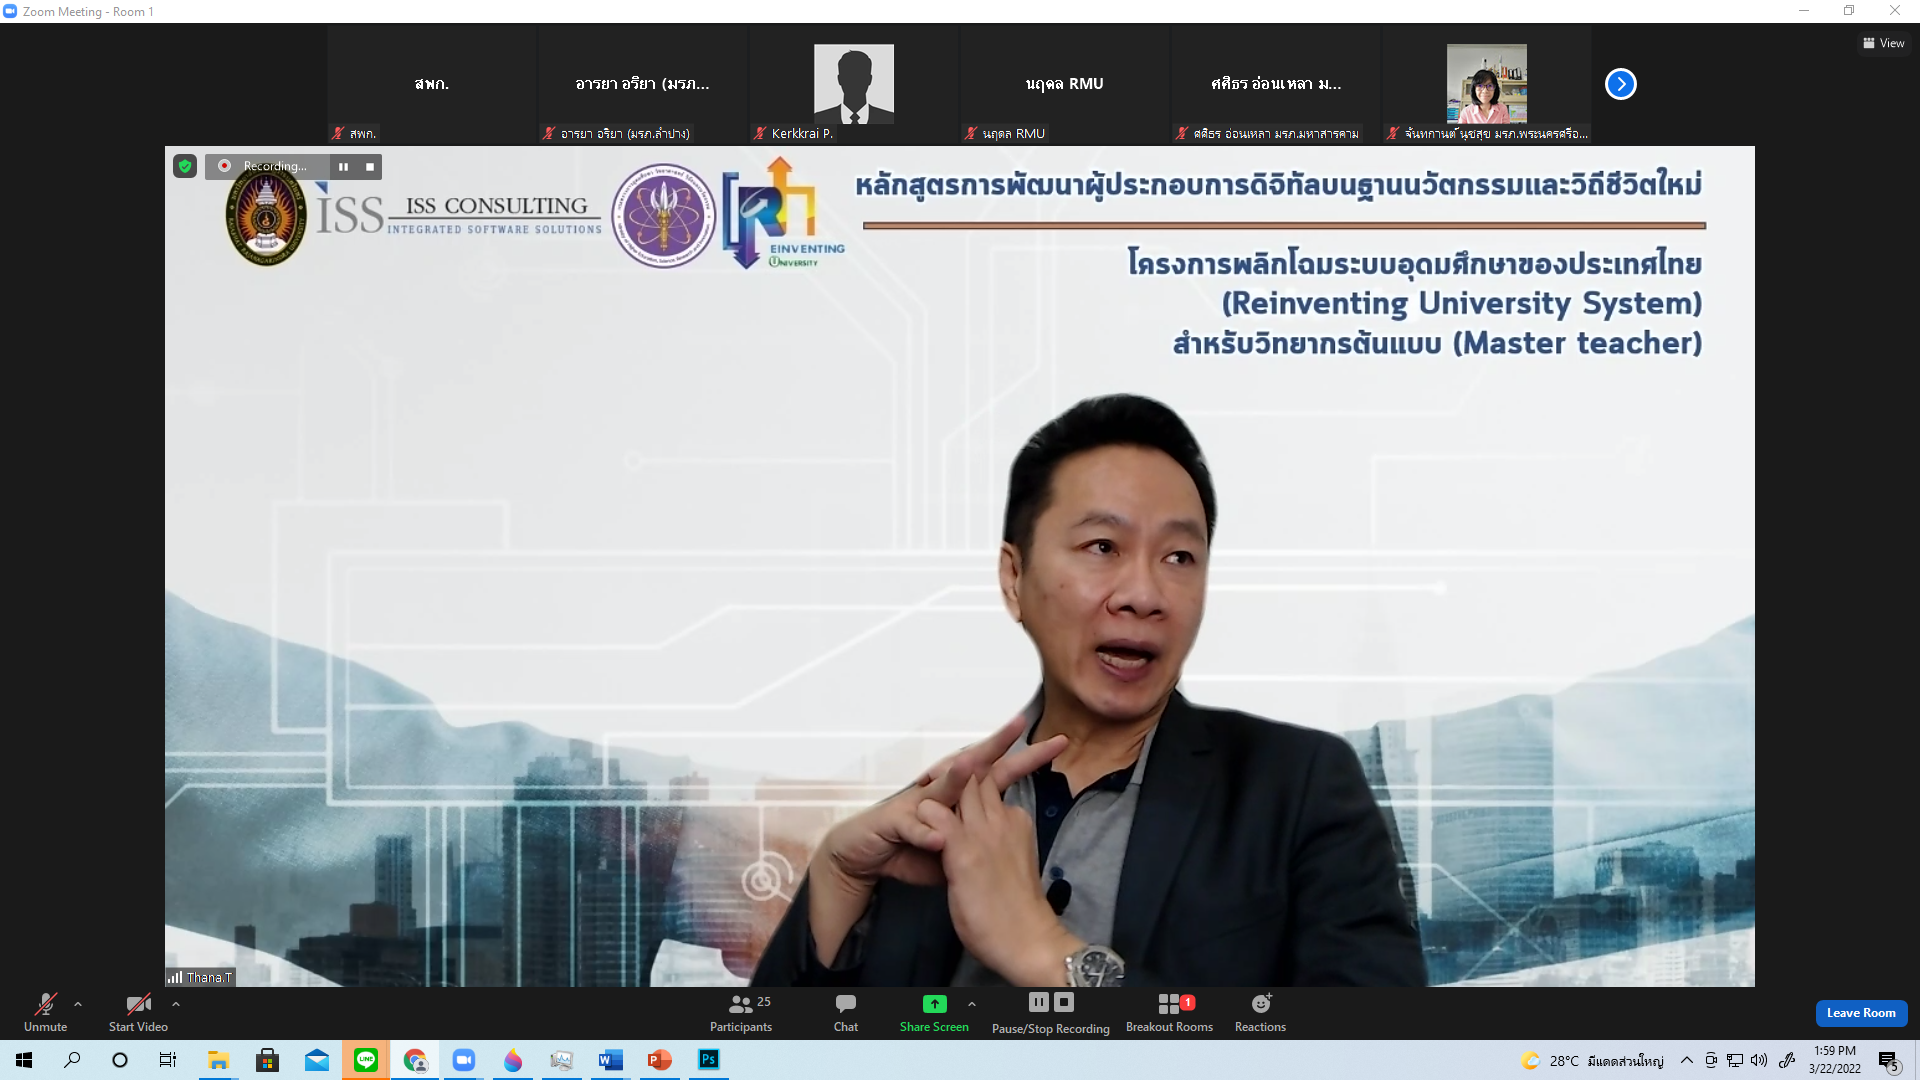Open Breakout Rooms
This screenshot has width=1920, height=1080.
(1169, 1012)
